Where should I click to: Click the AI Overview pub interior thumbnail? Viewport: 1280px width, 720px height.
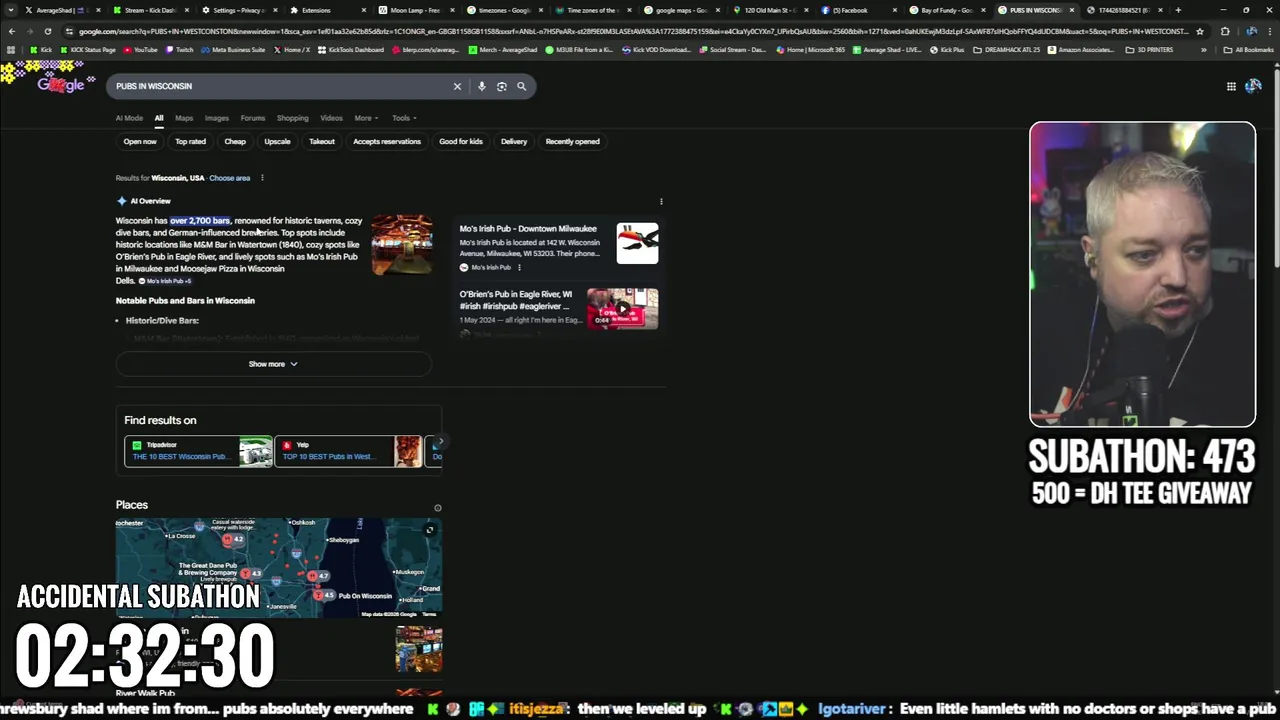402,244
